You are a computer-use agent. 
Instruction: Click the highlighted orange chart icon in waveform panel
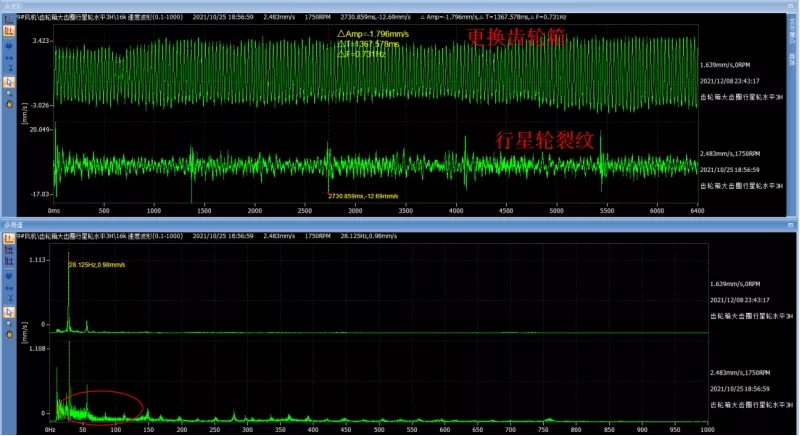pyautogui.click(x=9, y=30)
